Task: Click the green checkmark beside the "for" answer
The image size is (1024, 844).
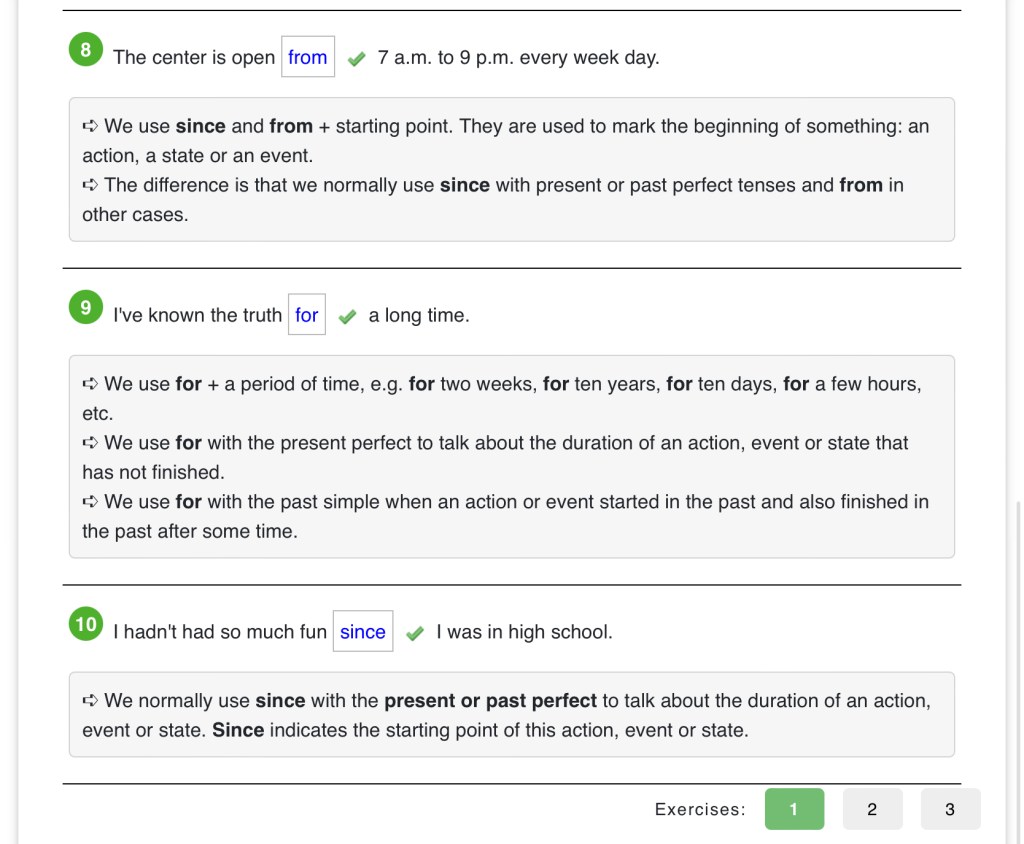Action: (x=347, y=317)
